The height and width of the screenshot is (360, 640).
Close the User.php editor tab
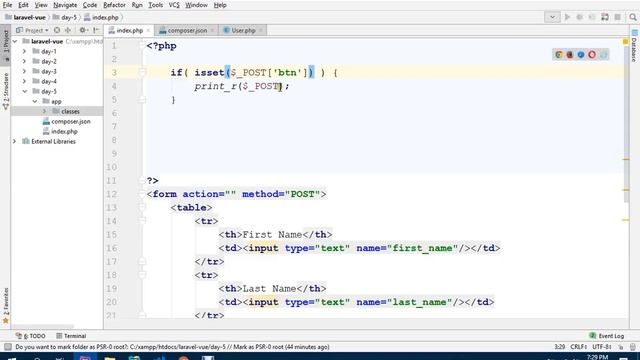click(260, 31)
